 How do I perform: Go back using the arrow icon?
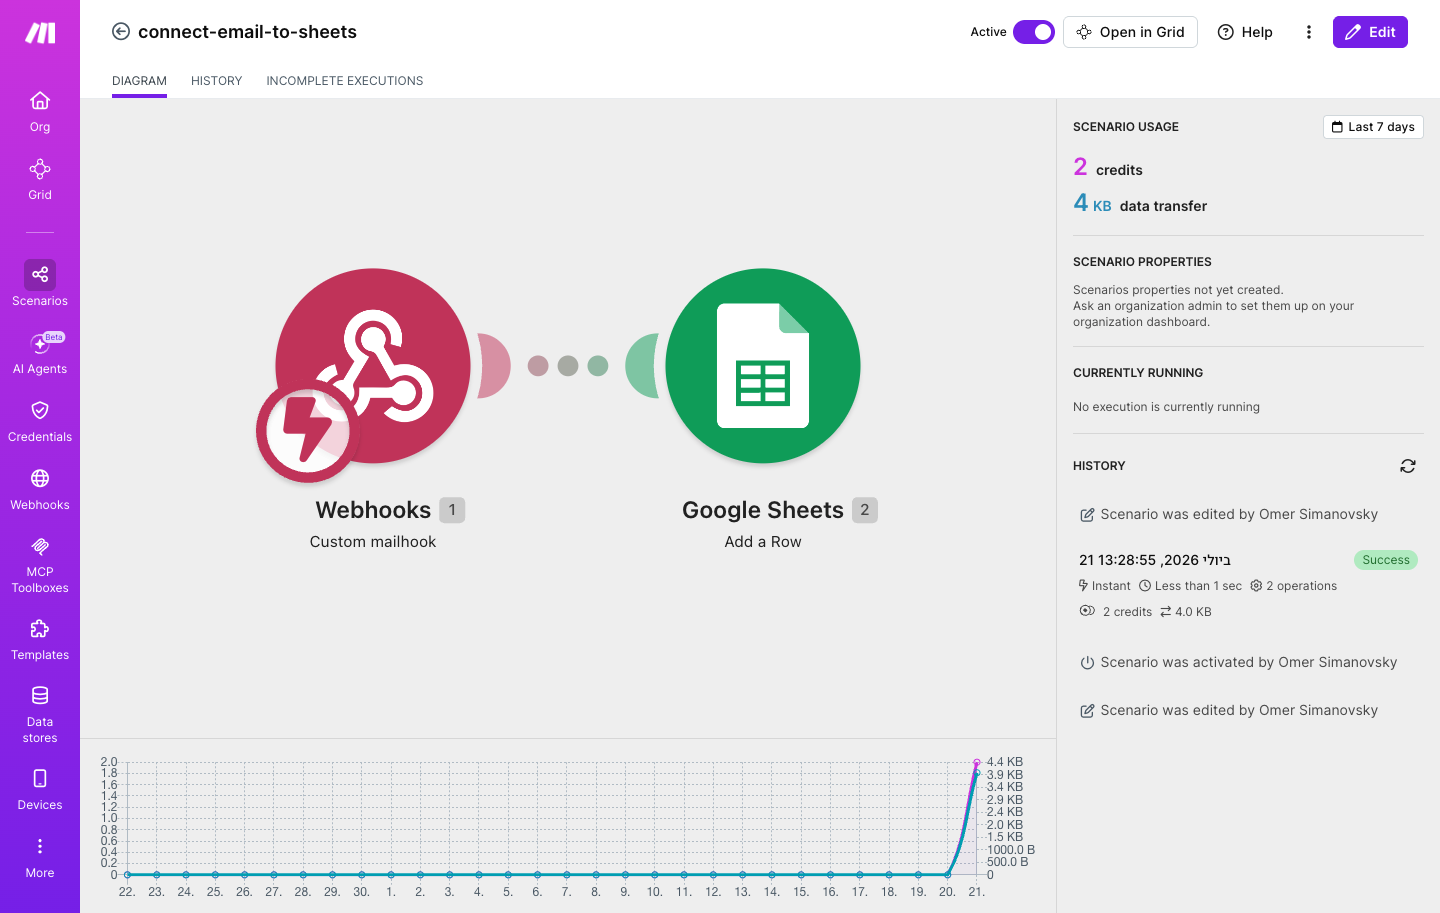pos(121,31)
